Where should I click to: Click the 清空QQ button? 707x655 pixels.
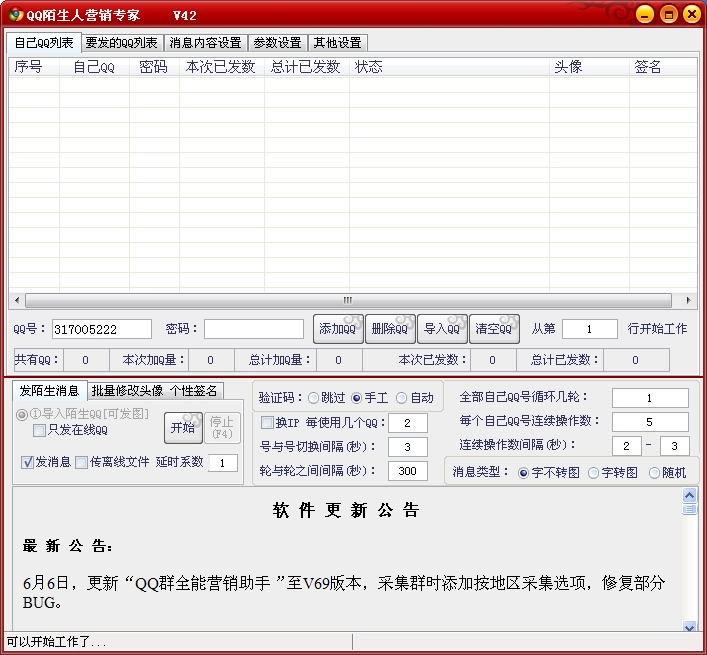pyautogui.click(x=494, y=329)
